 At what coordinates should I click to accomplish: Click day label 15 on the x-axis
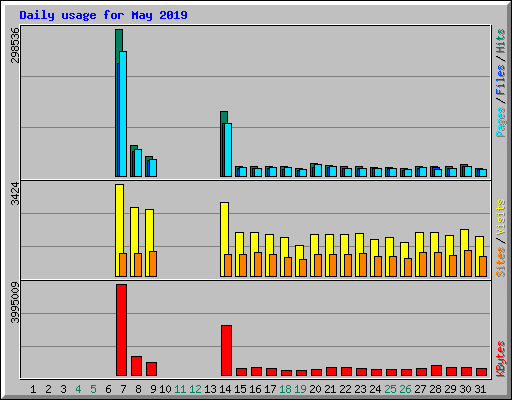tap(240, 389)
